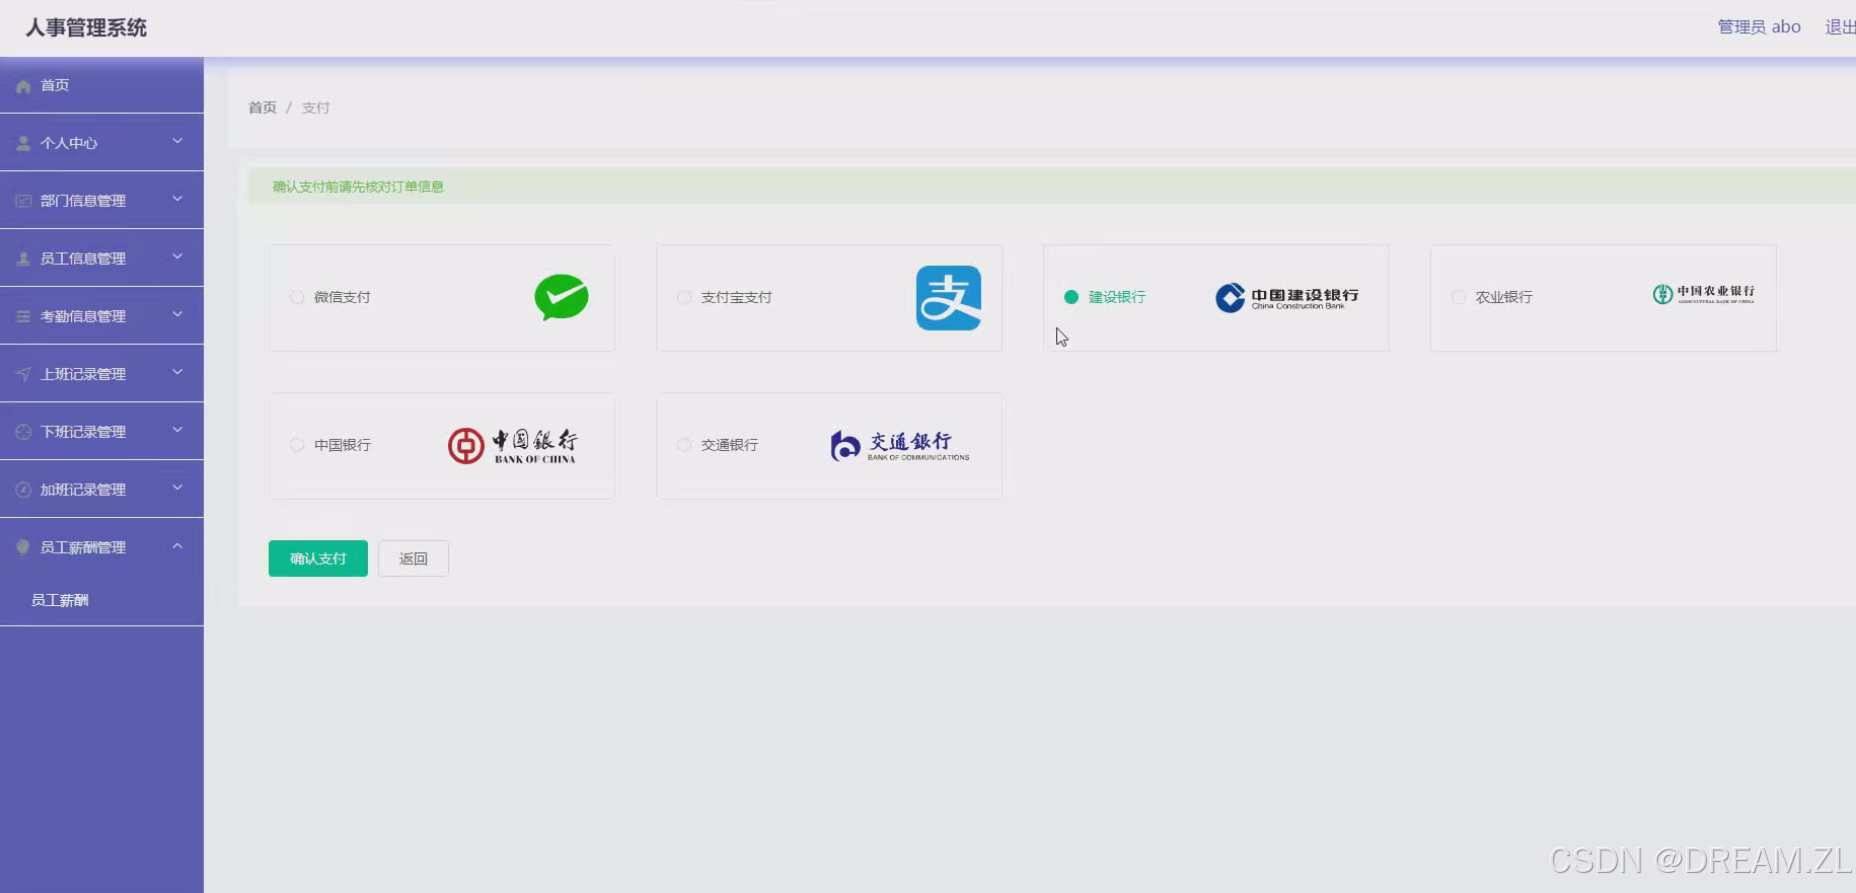Viewport: 1856px width, 893px height.
Task: Click the Alipay blue logo
Action: [948, 298]
